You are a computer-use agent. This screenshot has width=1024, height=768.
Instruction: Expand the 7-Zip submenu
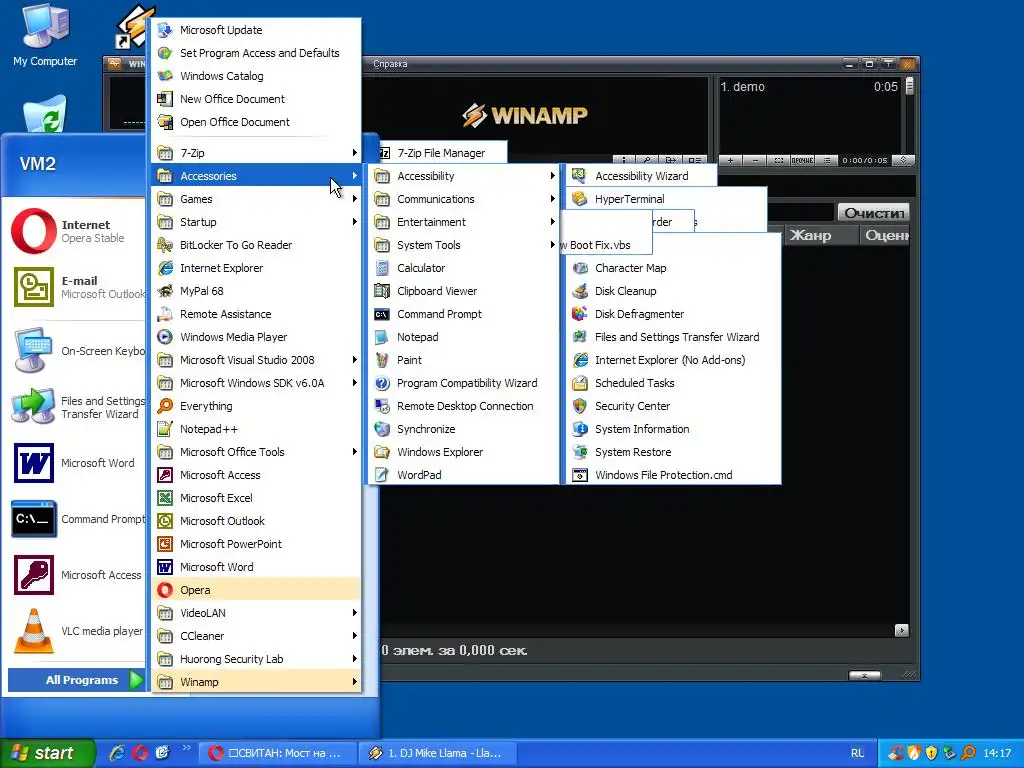[x=256, y=153]
